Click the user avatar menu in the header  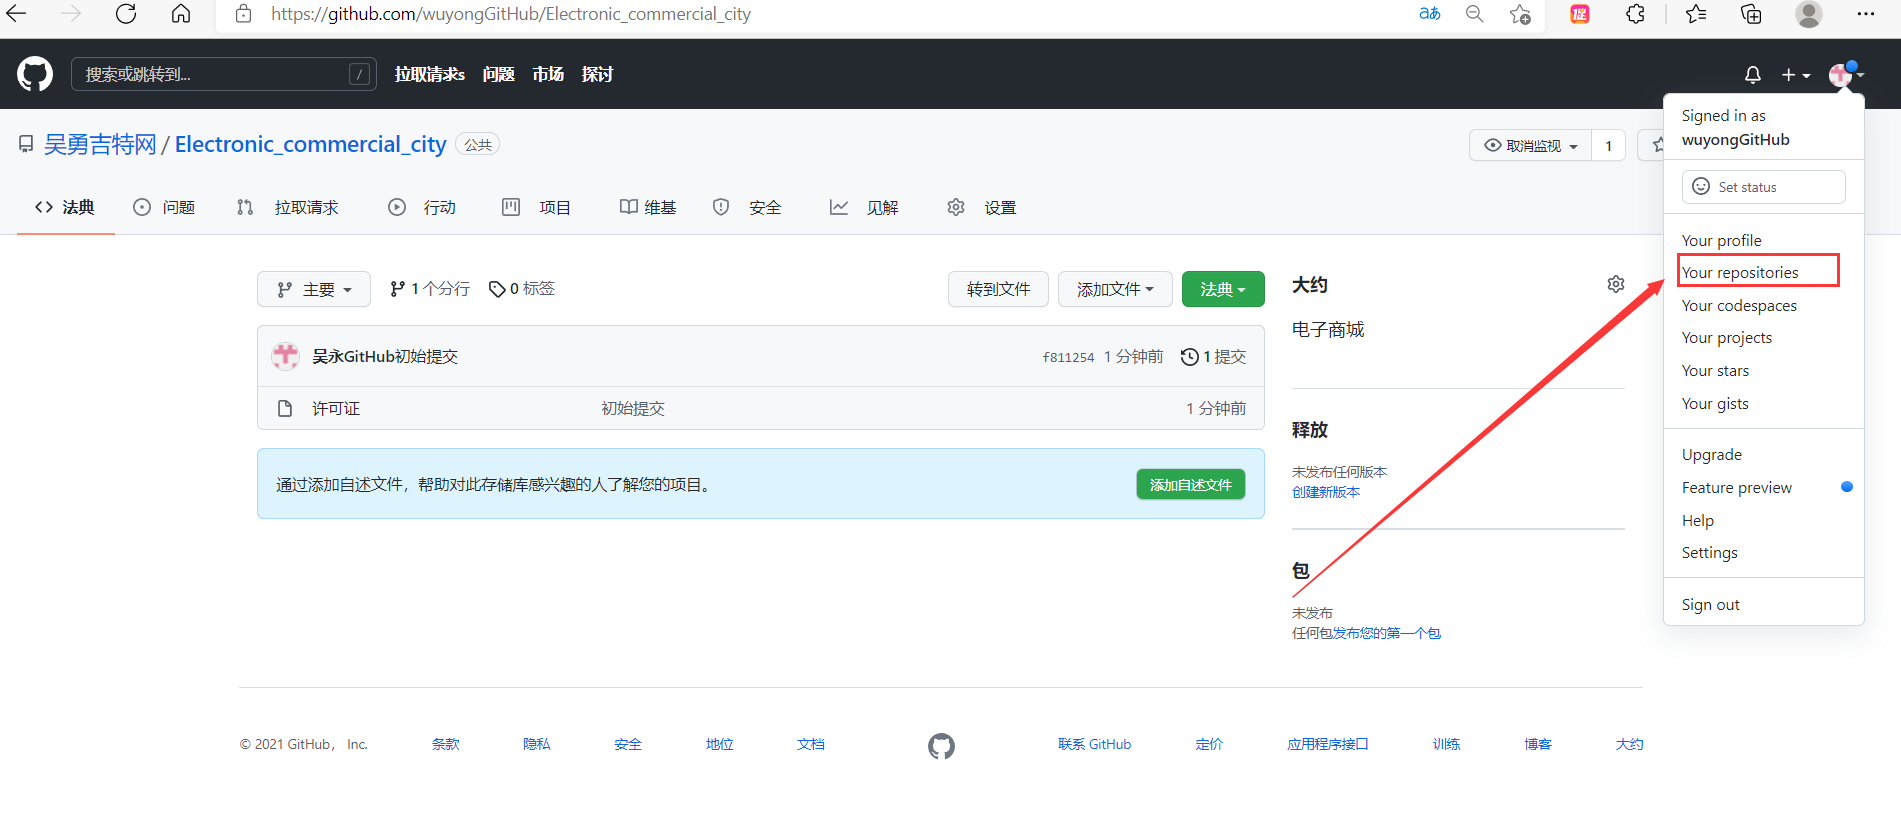tap(1846, 75)
